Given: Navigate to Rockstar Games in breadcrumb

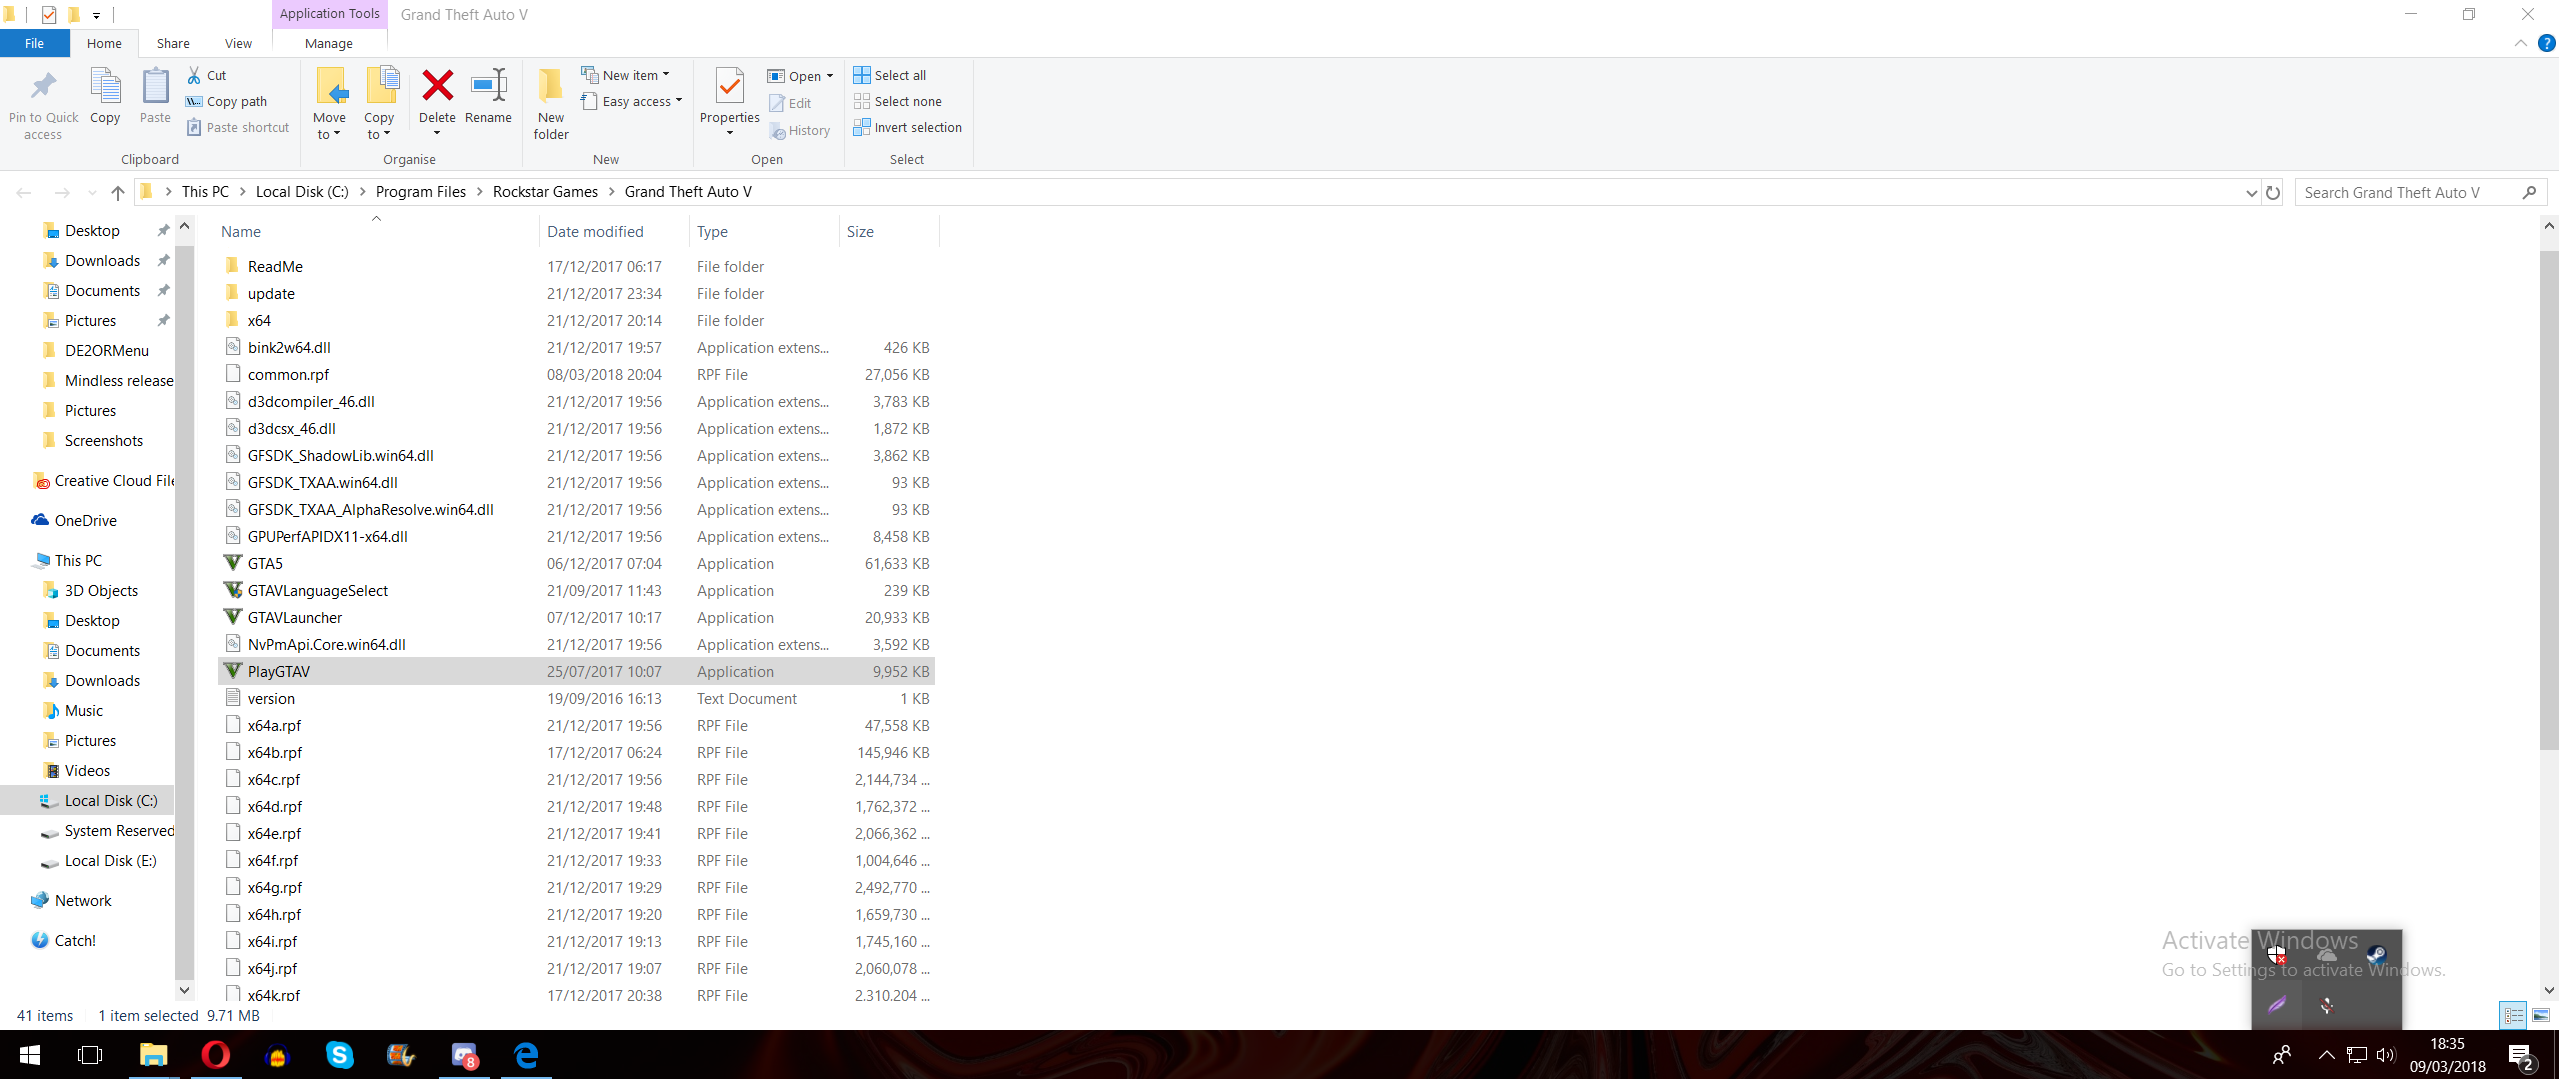Looking at the screenshot, I should point(545,192).
